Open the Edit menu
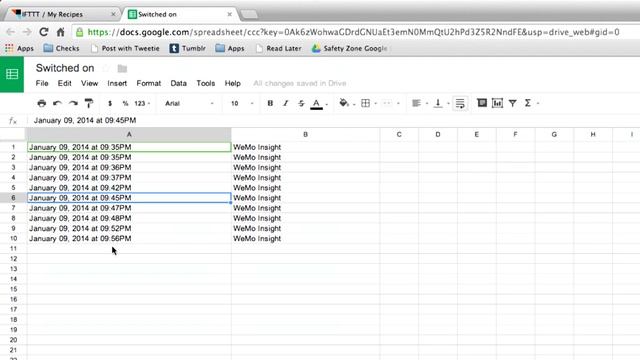 [x=64, y=83]
